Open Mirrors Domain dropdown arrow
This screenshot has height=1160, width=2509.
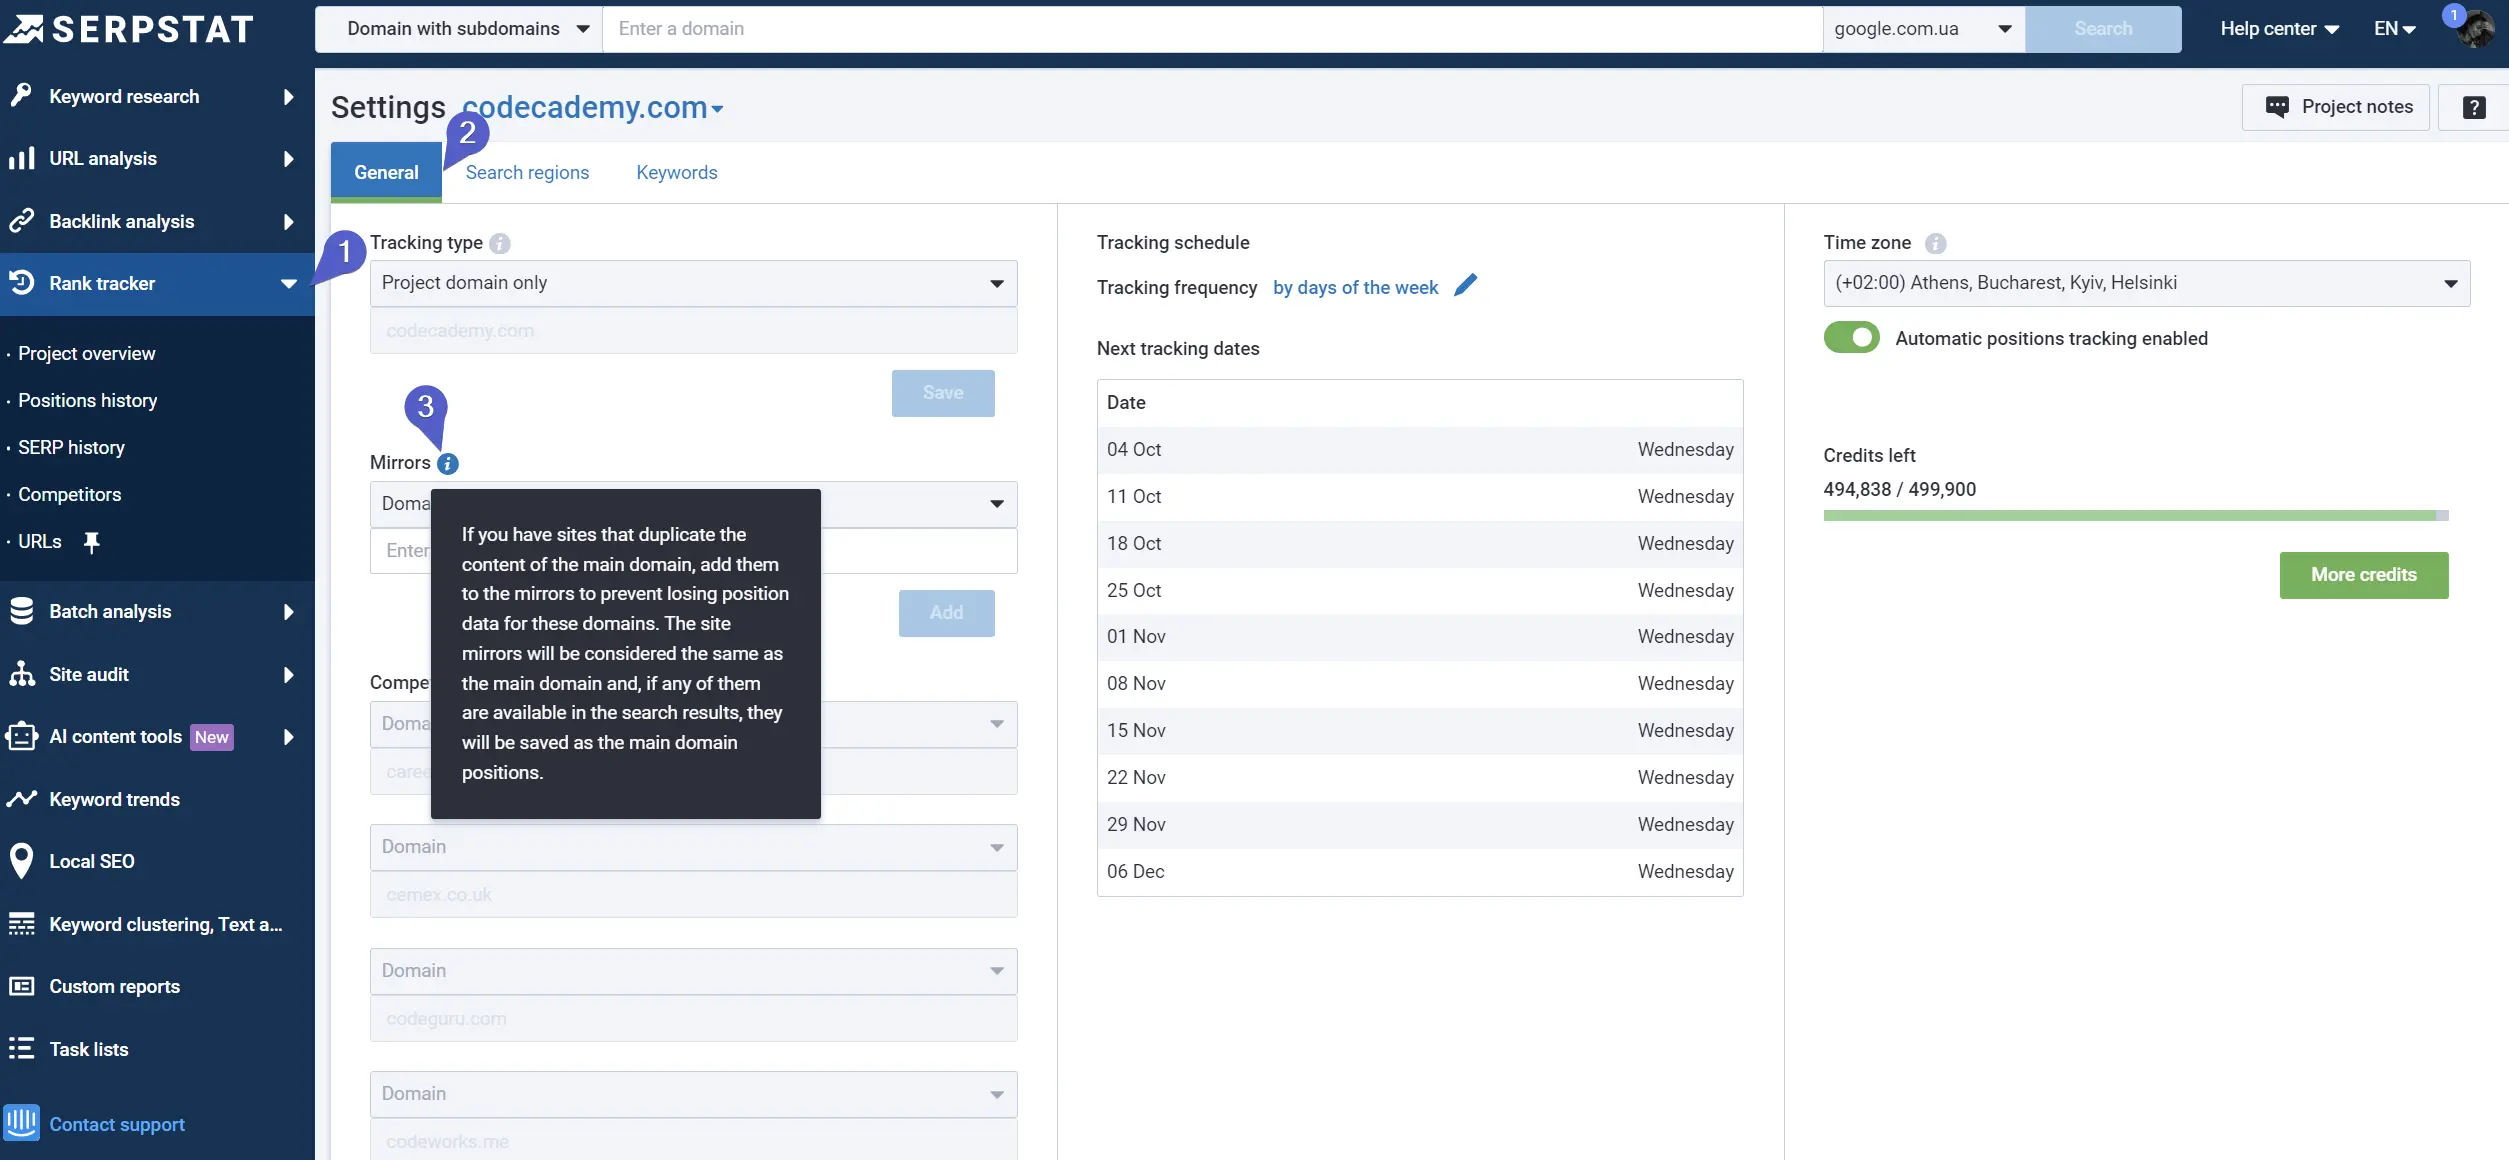[996, 504]
